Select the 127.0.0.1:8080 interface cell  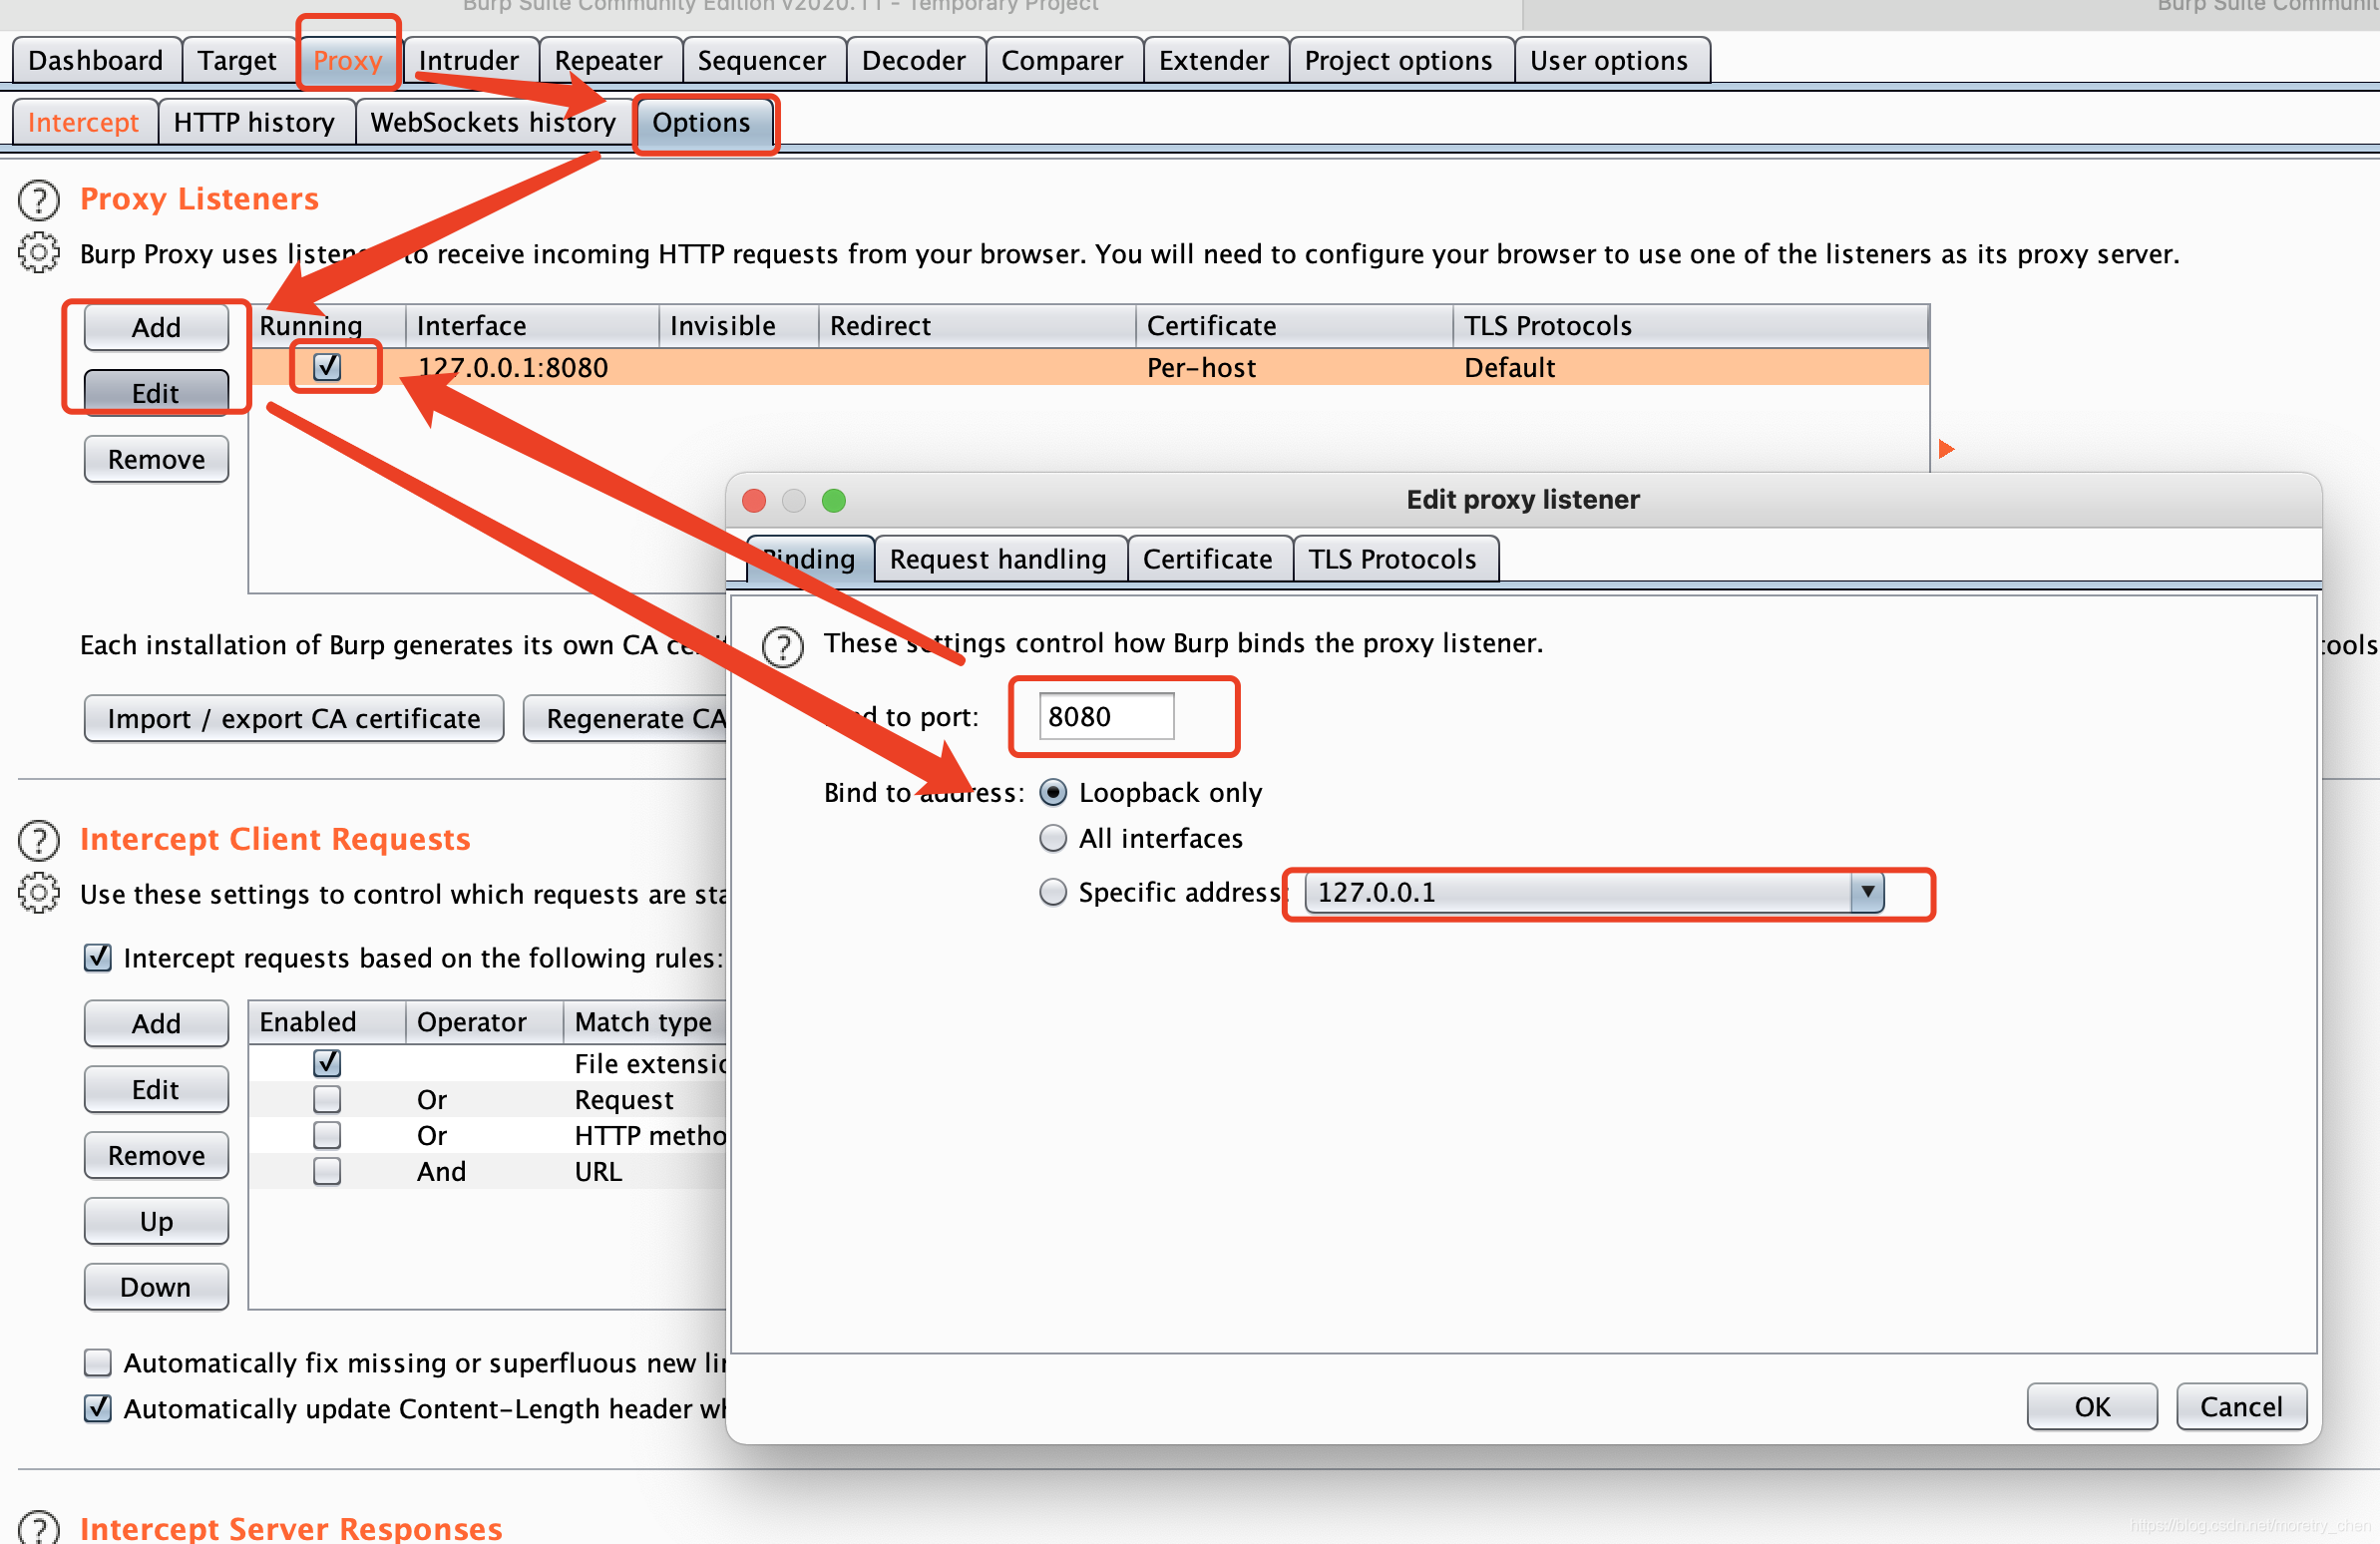[x=532, y=367]
